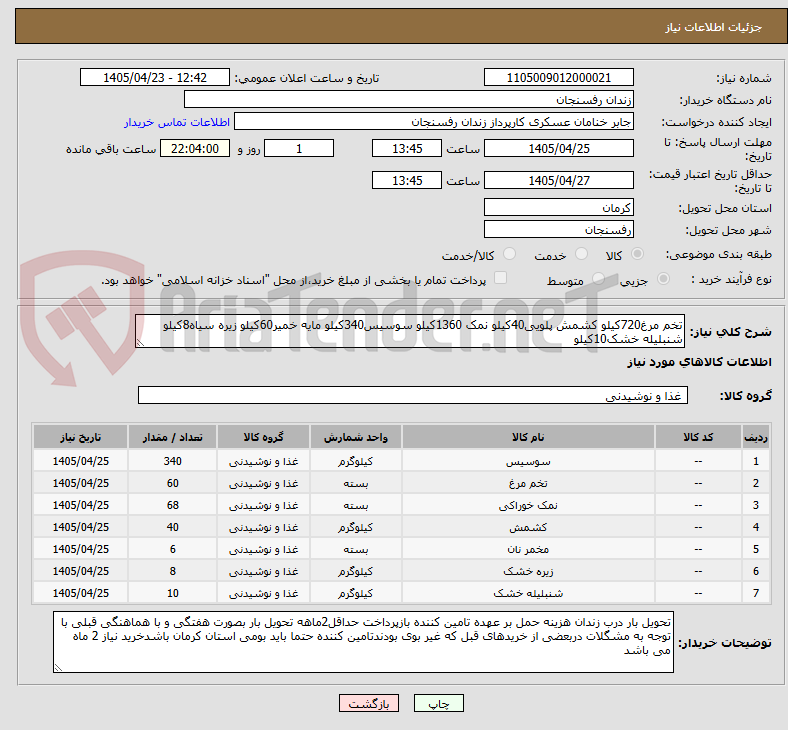
Task: Click the request creator field
Action: coord(434,122)
